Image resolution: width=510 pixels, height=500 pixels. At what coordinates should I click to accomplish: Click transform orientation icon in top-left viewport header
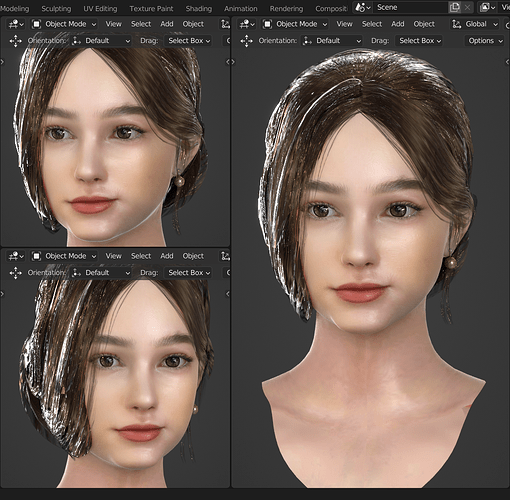tap(225, 24)
